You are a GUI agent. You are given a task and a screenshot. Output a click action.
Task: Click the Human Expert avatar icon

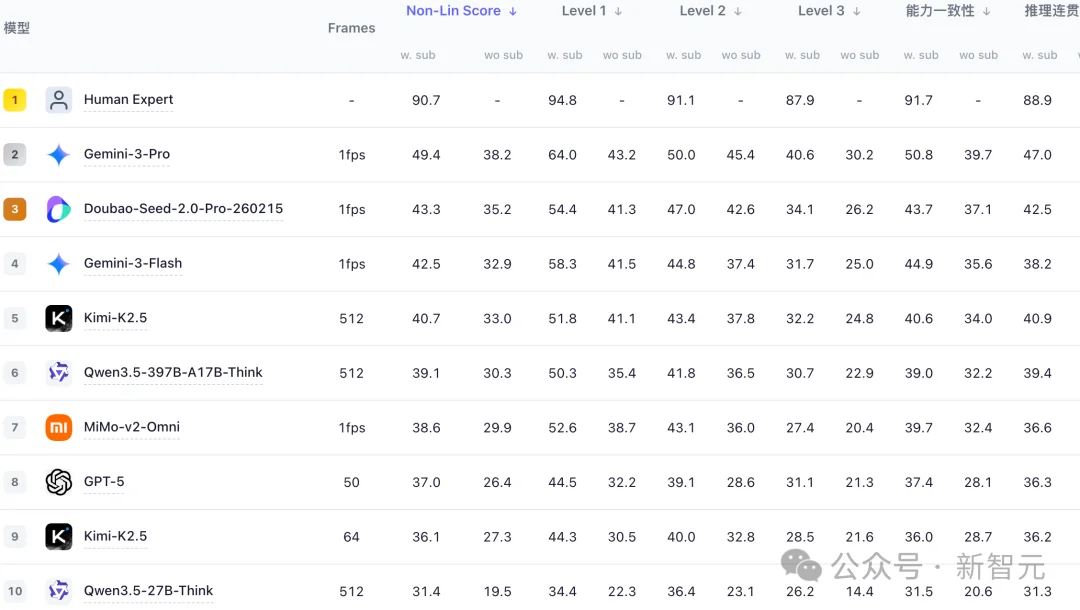click(x=59, y=100)
